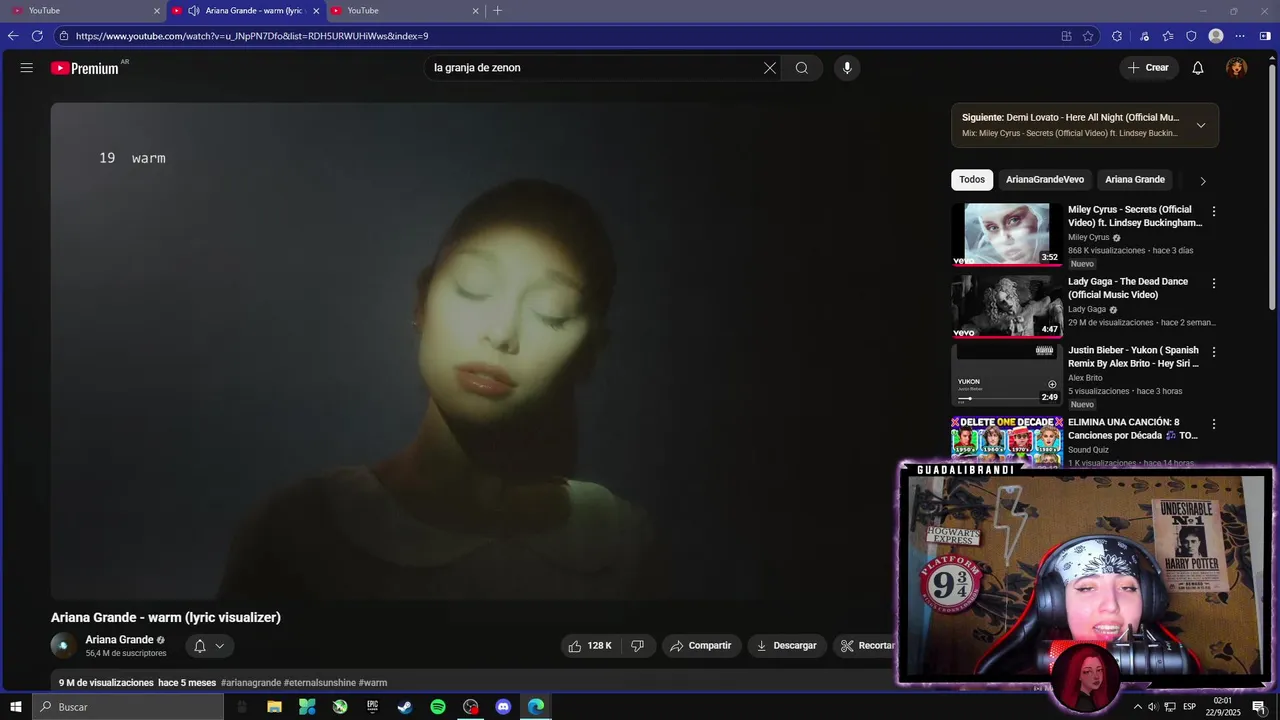Viewport: 1280px width, 720px height.
Task: Open browser extensions puzzle icon
Action: 1117,36
